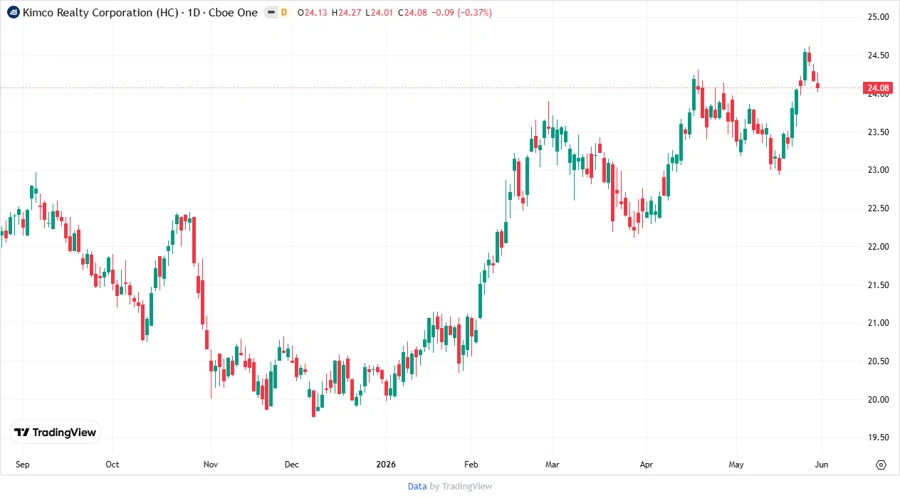Click the 24.50 price axis label
Image resolution: width=900 pixels, height=498 pixels.
click(878, 56)
